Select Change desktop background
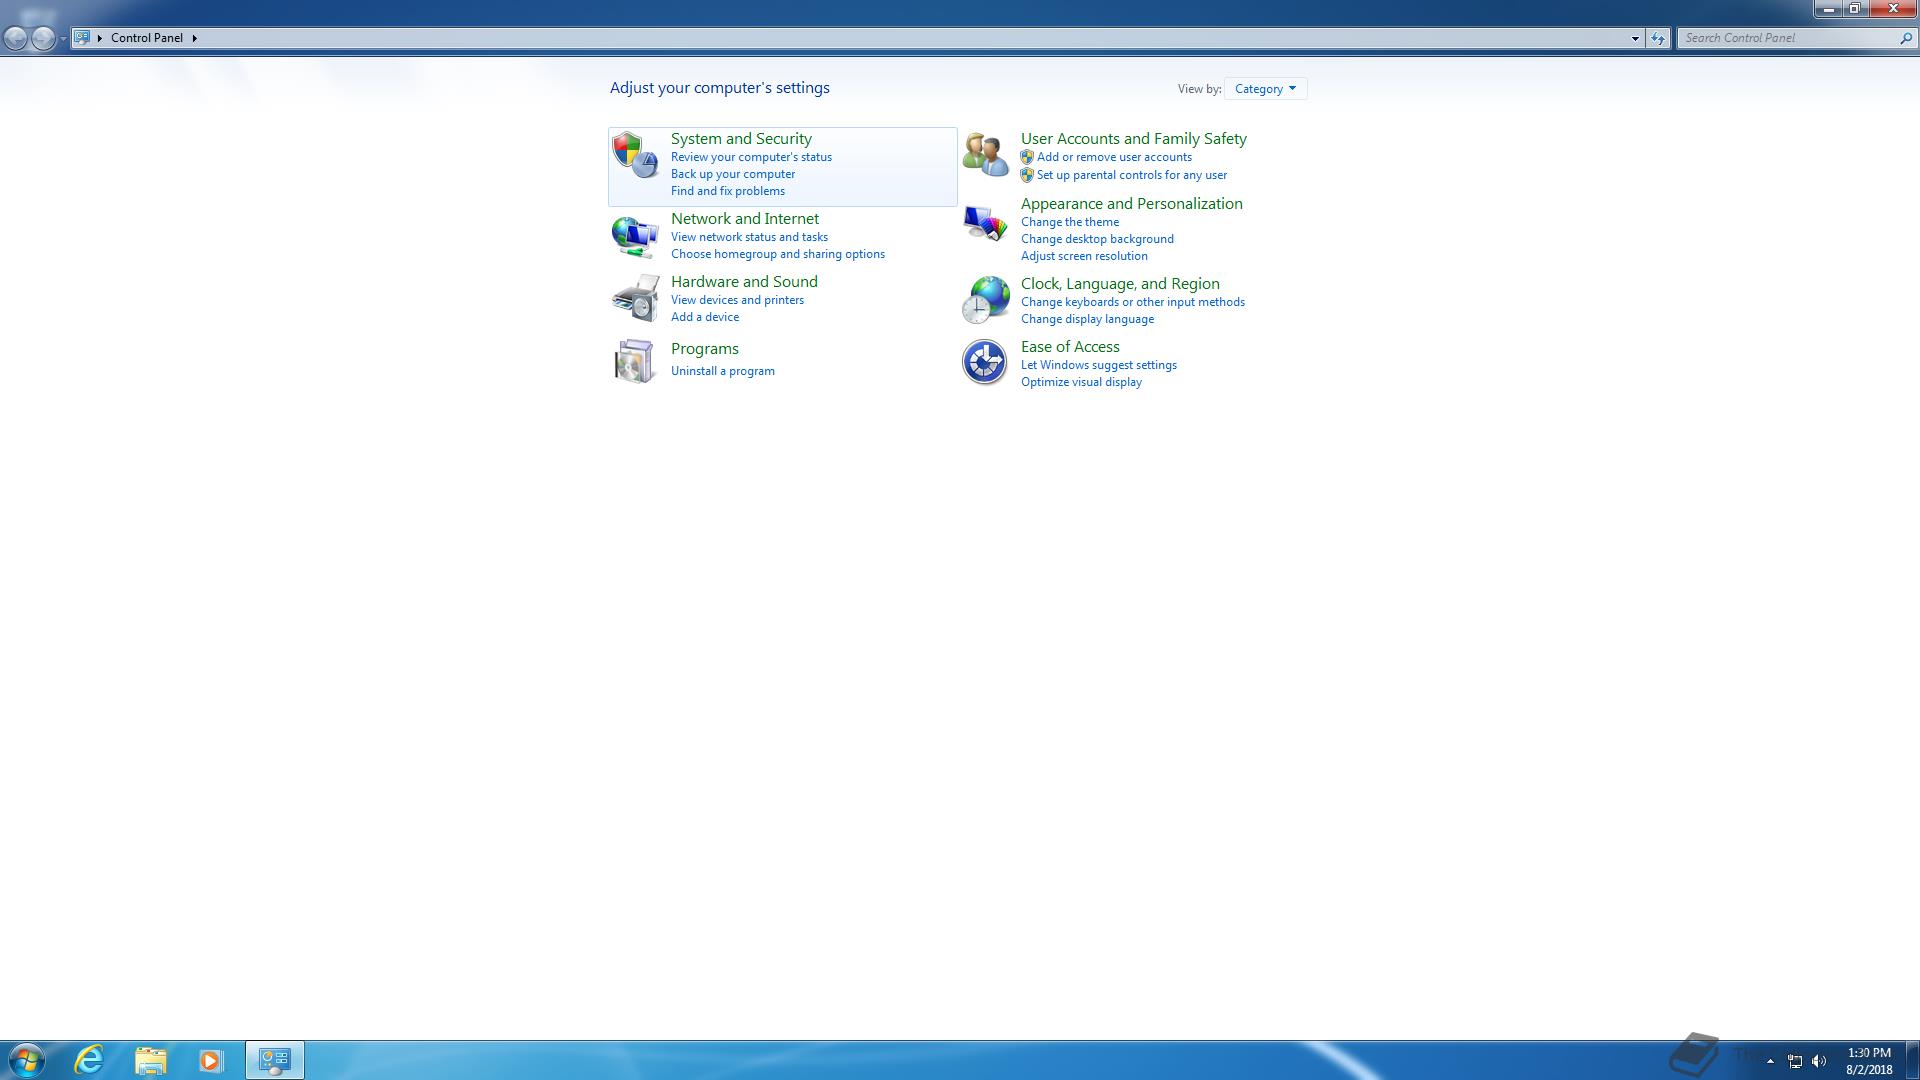Screen dimensions: 1920x1080 click(1097, 239)
